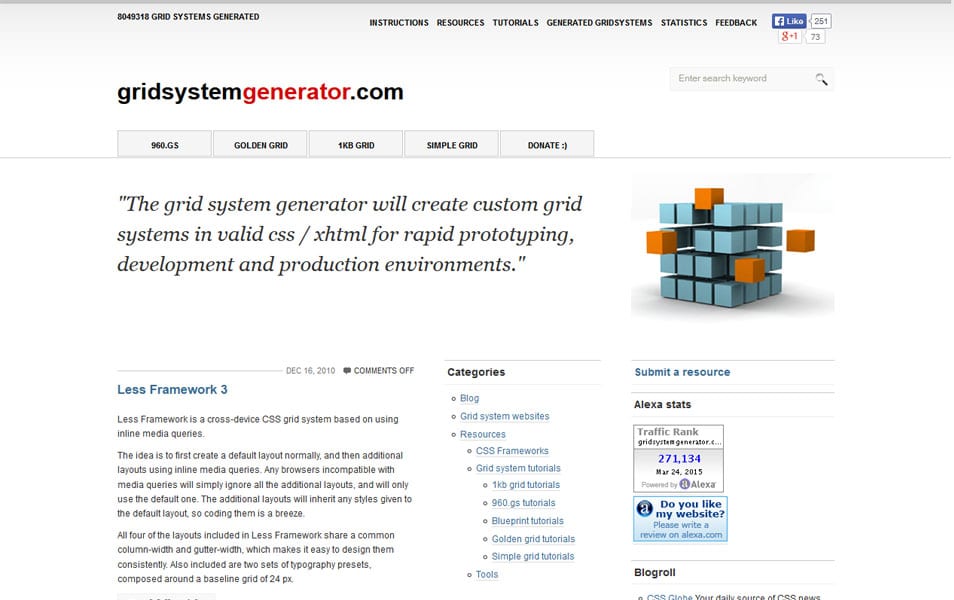Click the Alexa review banner icon
Viewport: 954px width, 600px height.
pos(644,508)
